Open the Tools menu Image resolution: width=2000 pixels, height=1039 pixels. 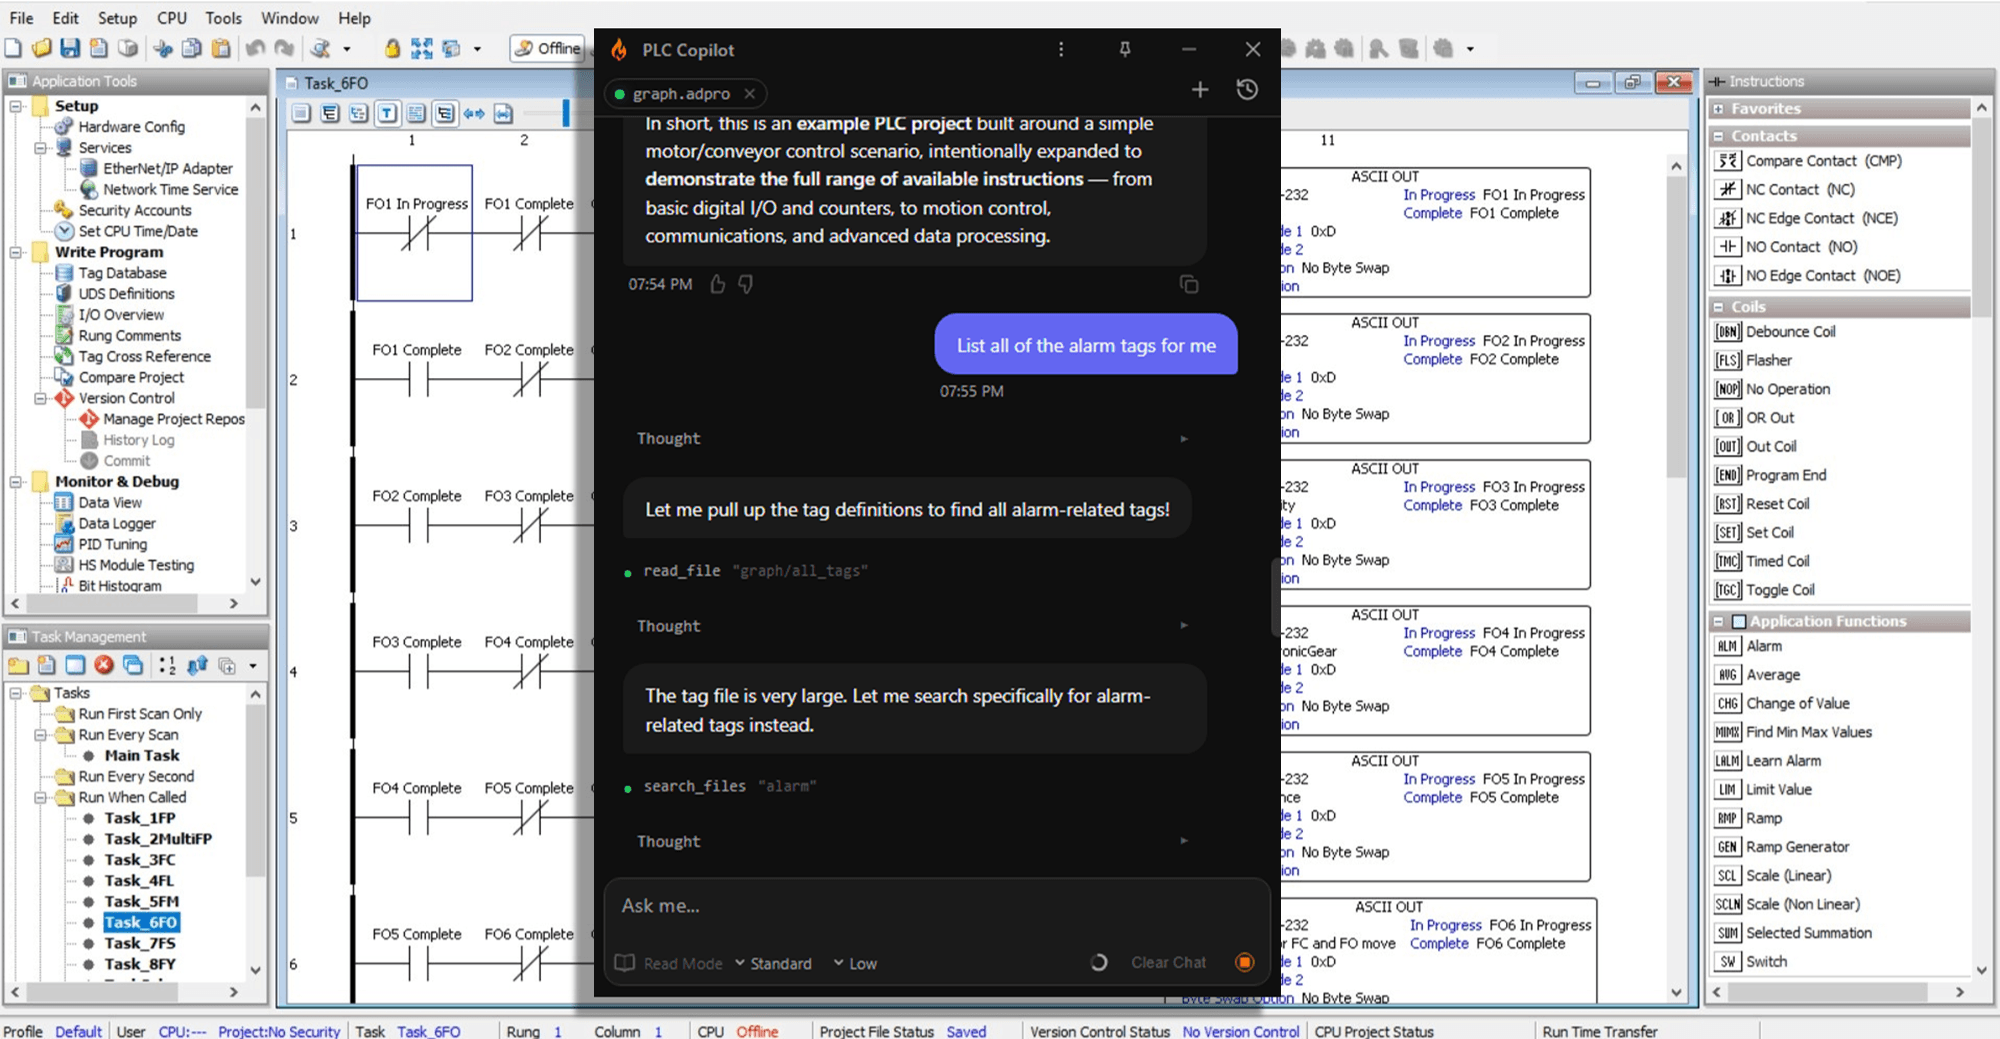[x=223, y=18]
